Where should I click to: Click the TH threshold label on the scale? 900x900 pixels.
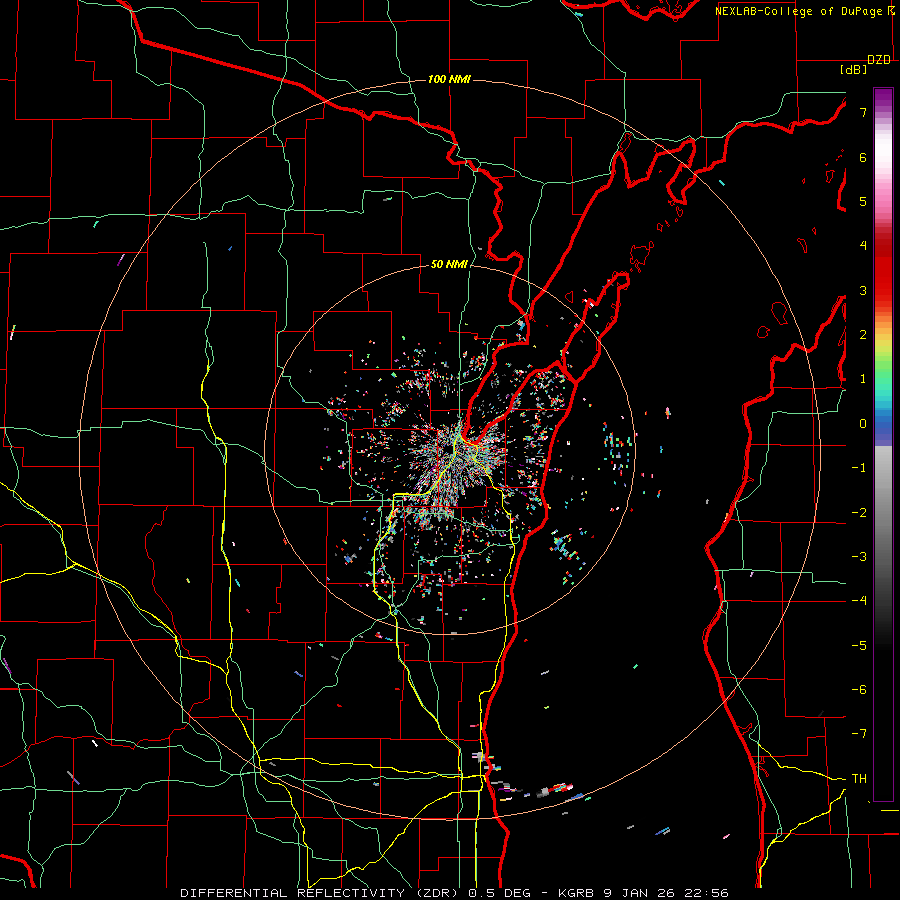click(859, 779)
